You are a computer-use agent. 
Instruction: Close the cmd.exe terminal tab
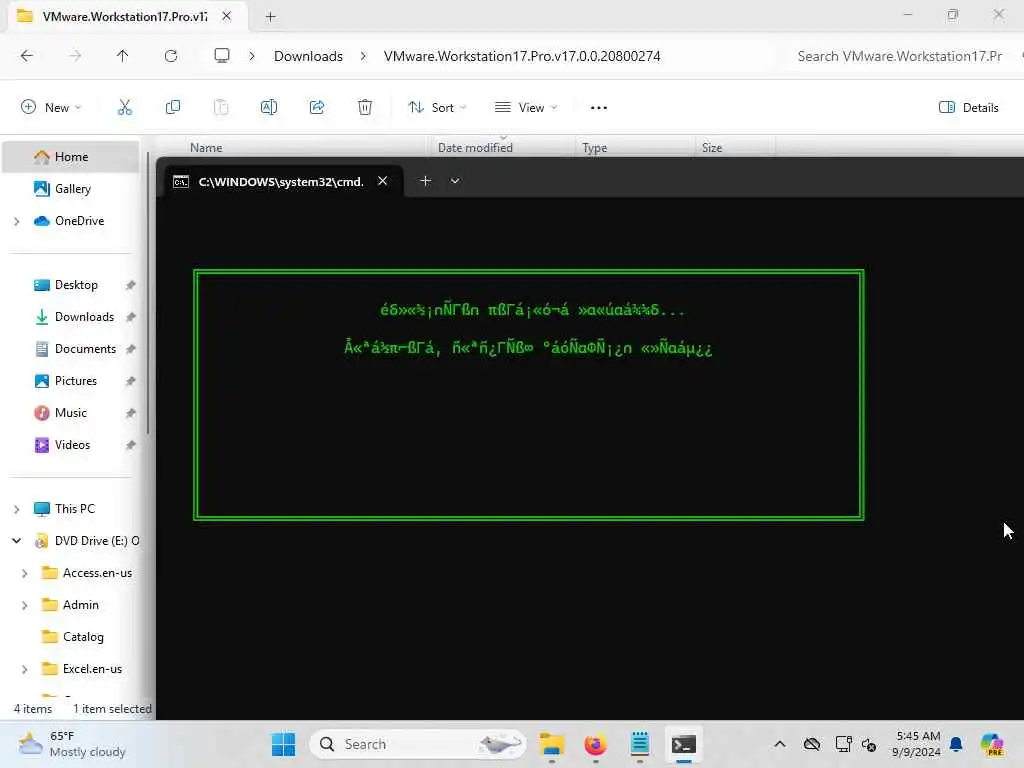tap(383, 181)
